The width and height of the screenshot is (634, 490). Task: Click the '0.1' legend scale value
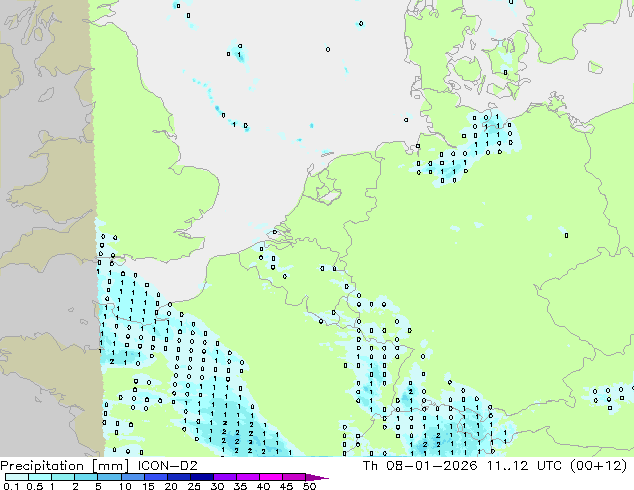point(11,486)
